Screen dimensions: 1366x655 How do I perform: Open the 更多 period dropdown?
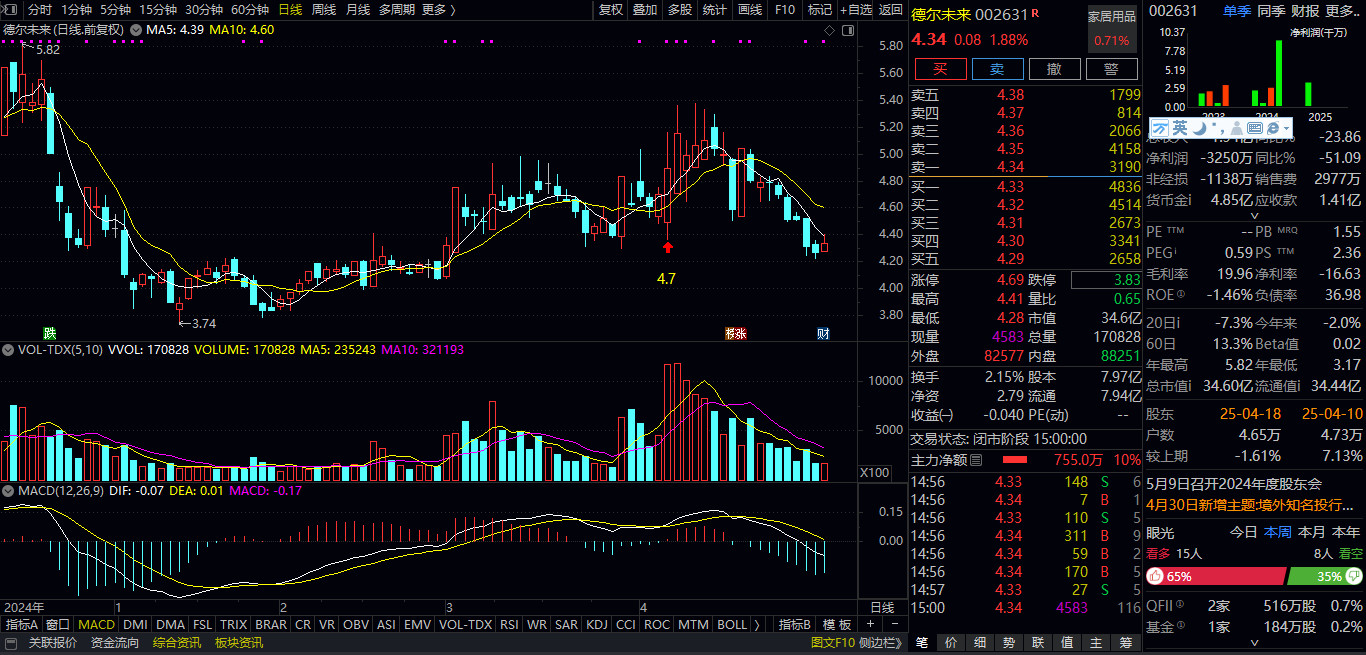[x=439, y=10]
